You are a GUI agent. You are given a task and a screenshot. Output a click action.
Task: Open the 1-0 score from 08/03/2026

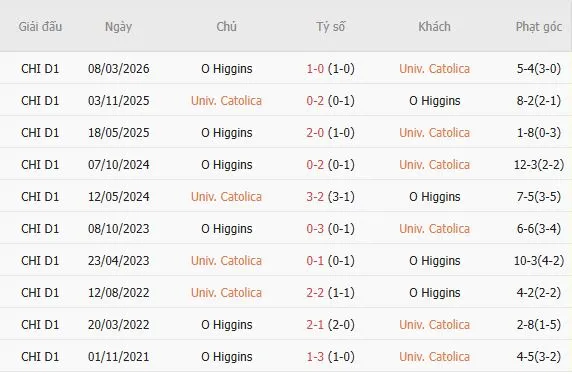click(315, 69)
